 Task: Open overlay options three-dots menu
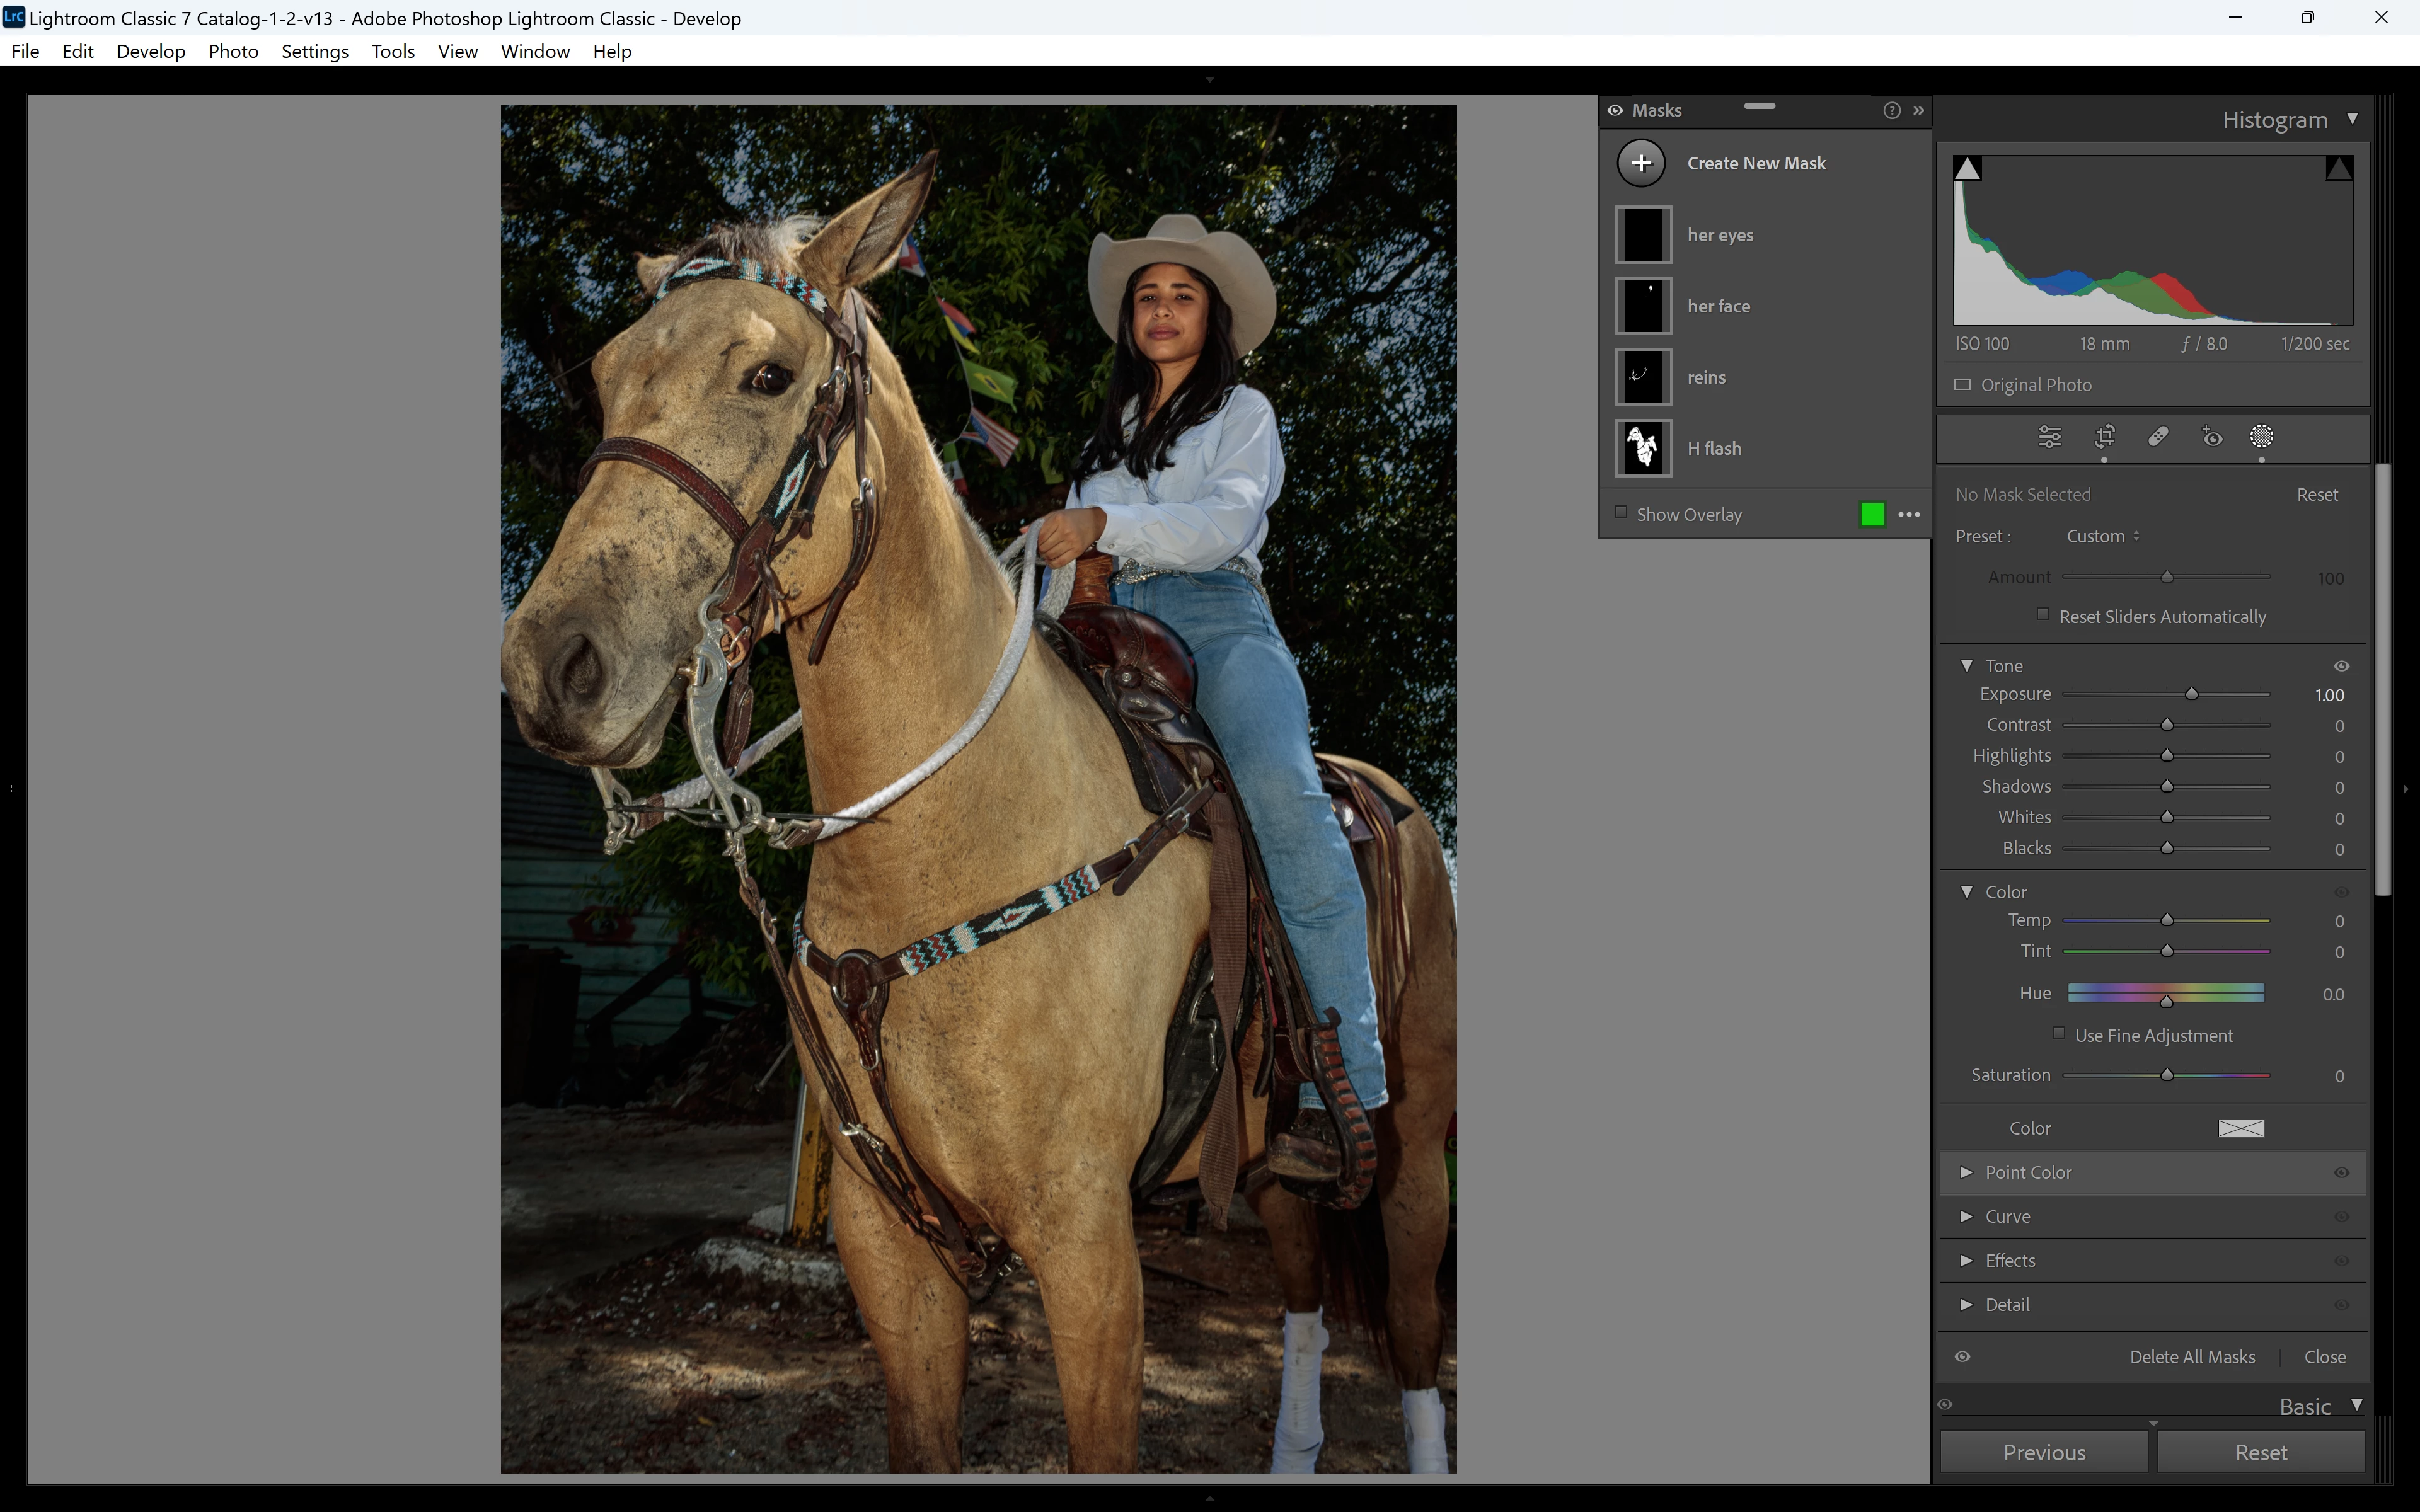tap(1909, 515)
